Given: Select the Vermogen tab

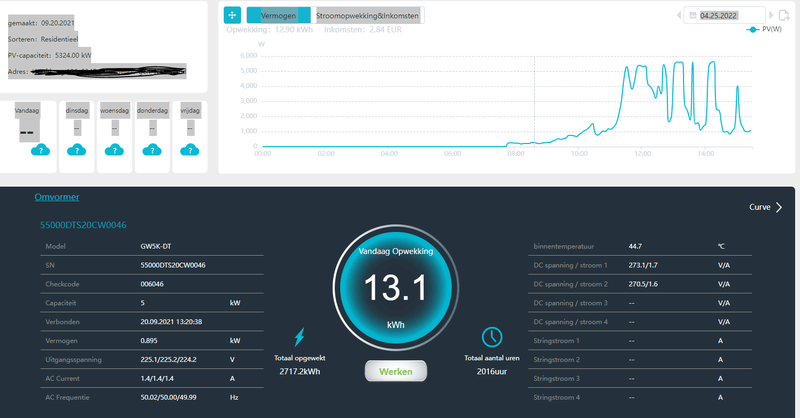Looking at the screenshot, I should coord(279,15).
